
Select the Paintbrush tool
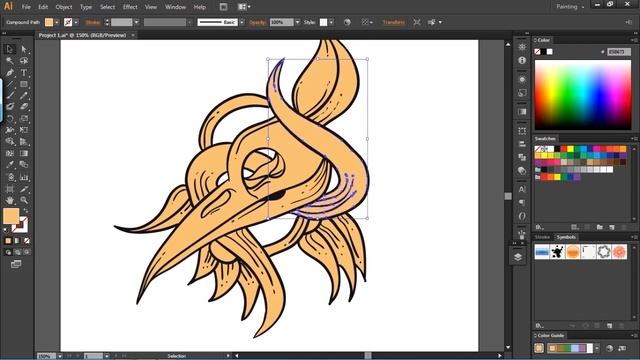(10, 96)
